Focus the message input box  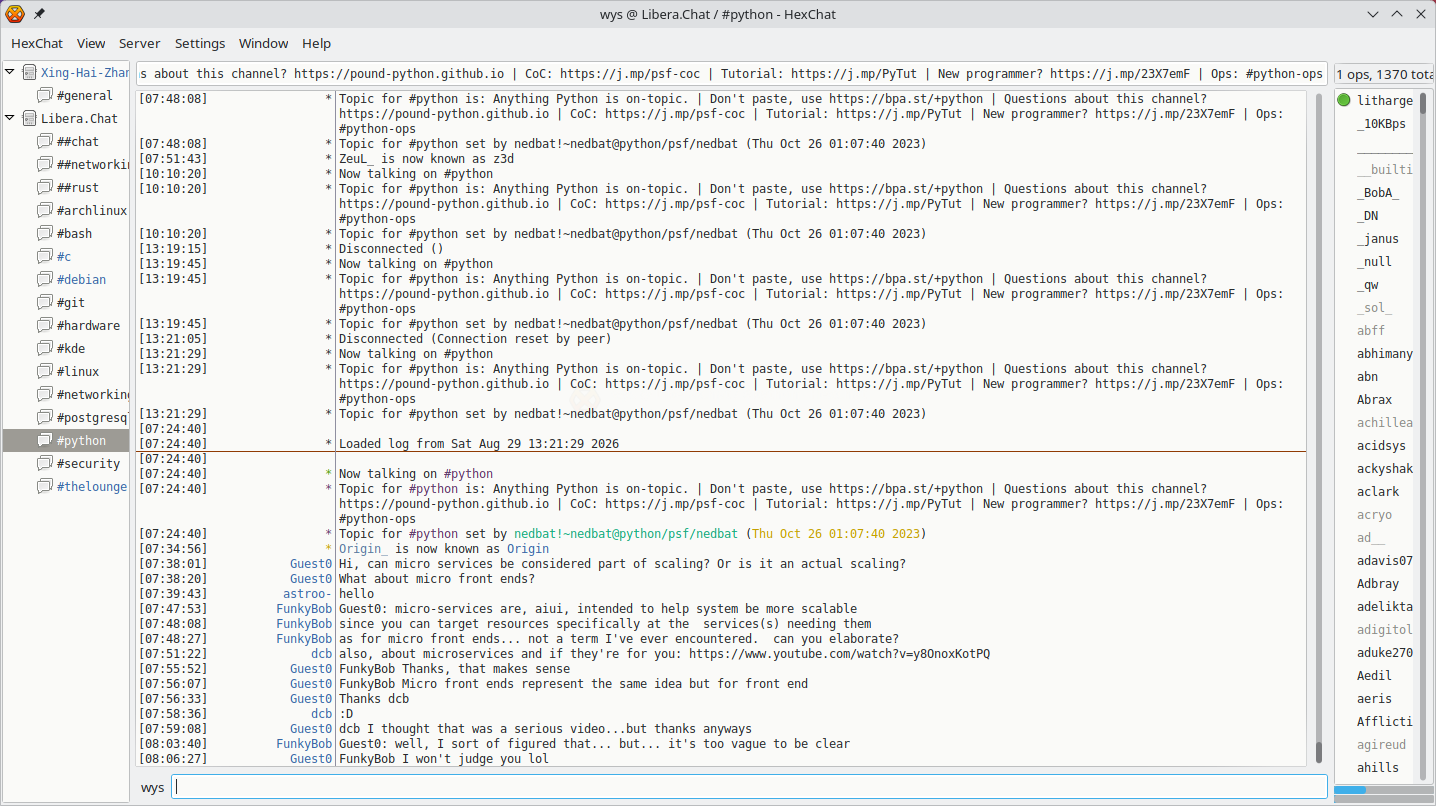point(749,787)
